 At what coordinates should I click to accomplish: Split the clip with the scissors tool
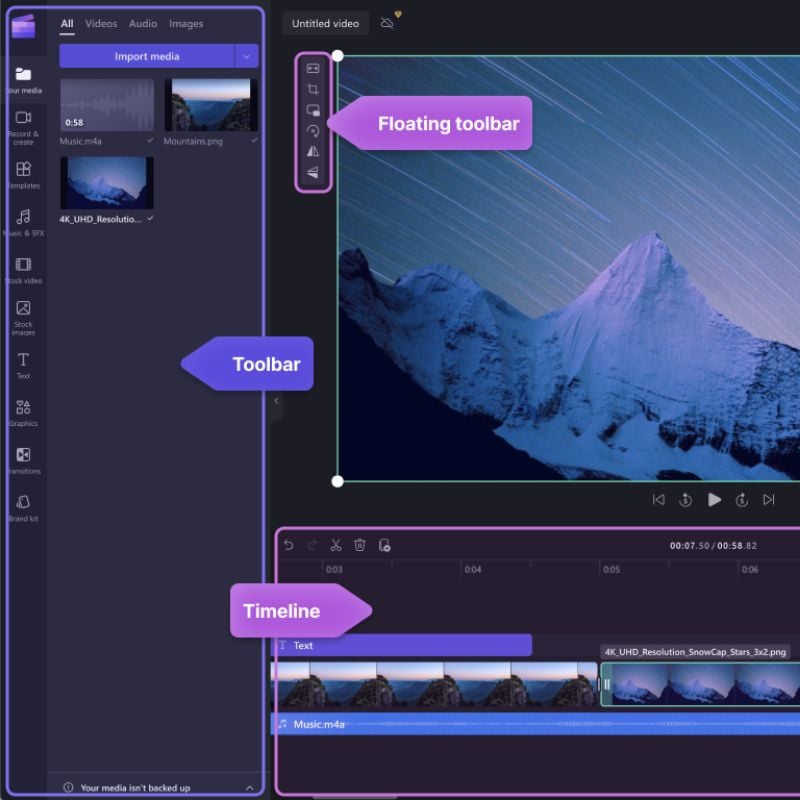336,543
